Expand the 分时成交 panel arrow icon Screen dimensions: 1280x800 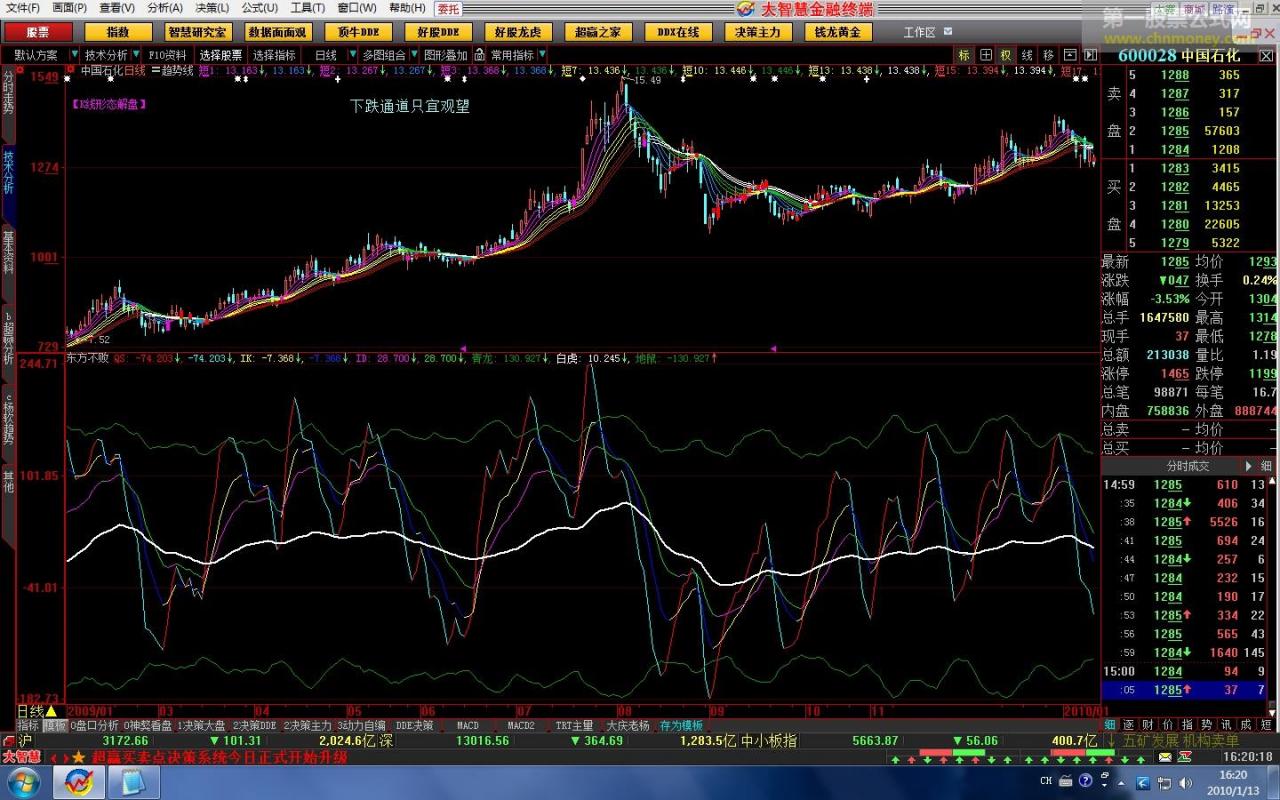[1250, 466]
